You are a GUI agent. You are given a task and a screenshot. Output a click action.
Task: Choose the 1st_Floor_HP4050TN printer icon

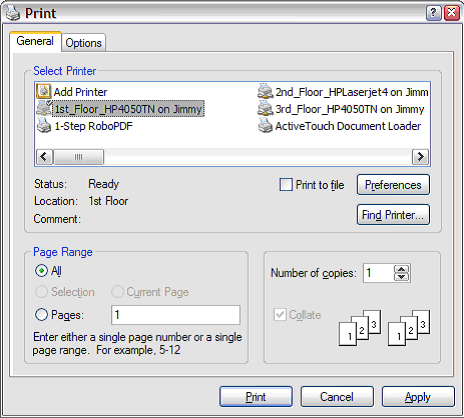[x=44, y=108]
